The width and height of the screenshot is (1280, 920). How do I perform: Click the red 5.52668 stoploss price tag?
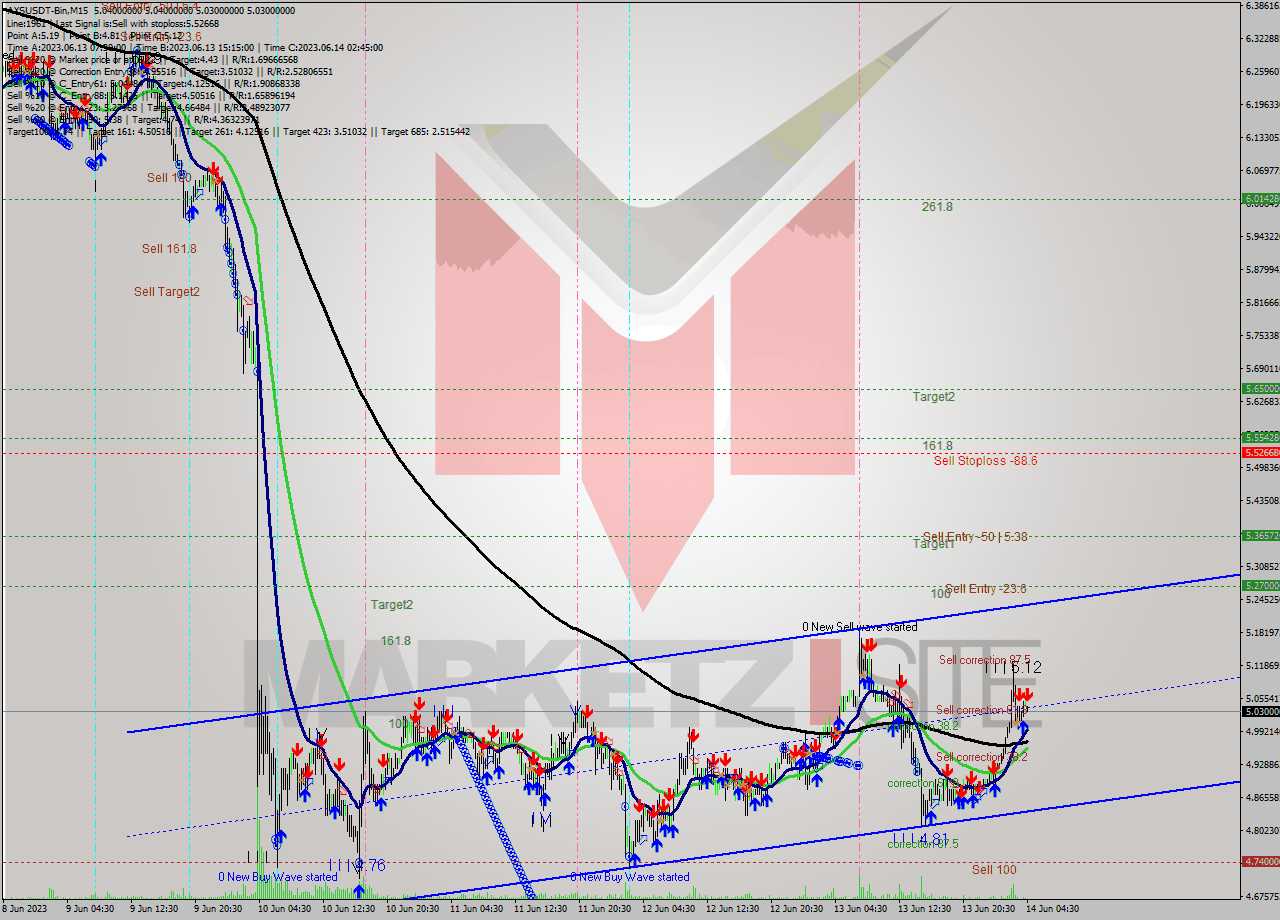[x=1260, y=453]
